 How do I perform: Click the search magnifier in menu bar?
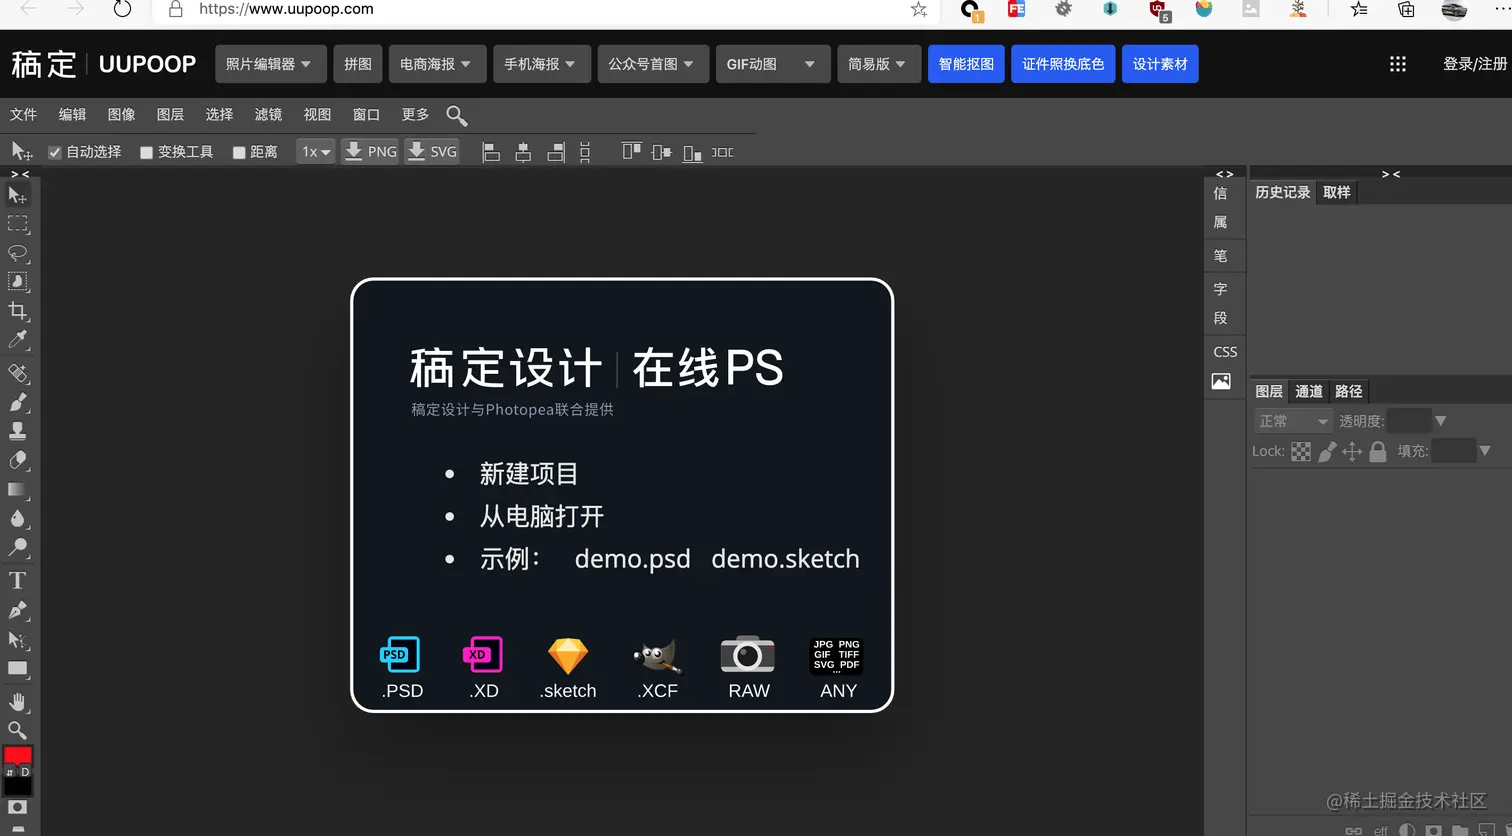(456, 115)
